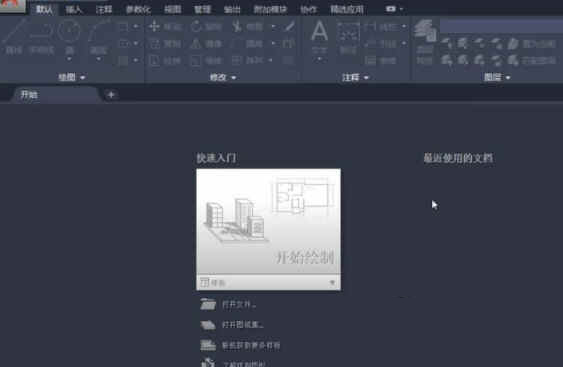This screenshot has height=367, width=563.
Task: Switch to the 默认 Home ribbon tab
Action: point(44,10)
